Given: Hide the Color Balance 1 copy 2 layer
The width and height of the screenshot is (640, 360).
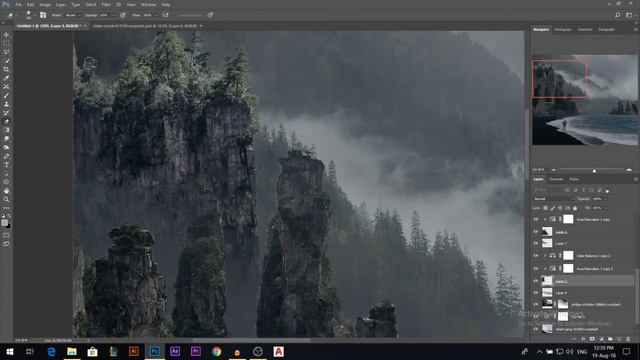Looking at the screenshot, I should pyautogui.click(x=536, y=256).
